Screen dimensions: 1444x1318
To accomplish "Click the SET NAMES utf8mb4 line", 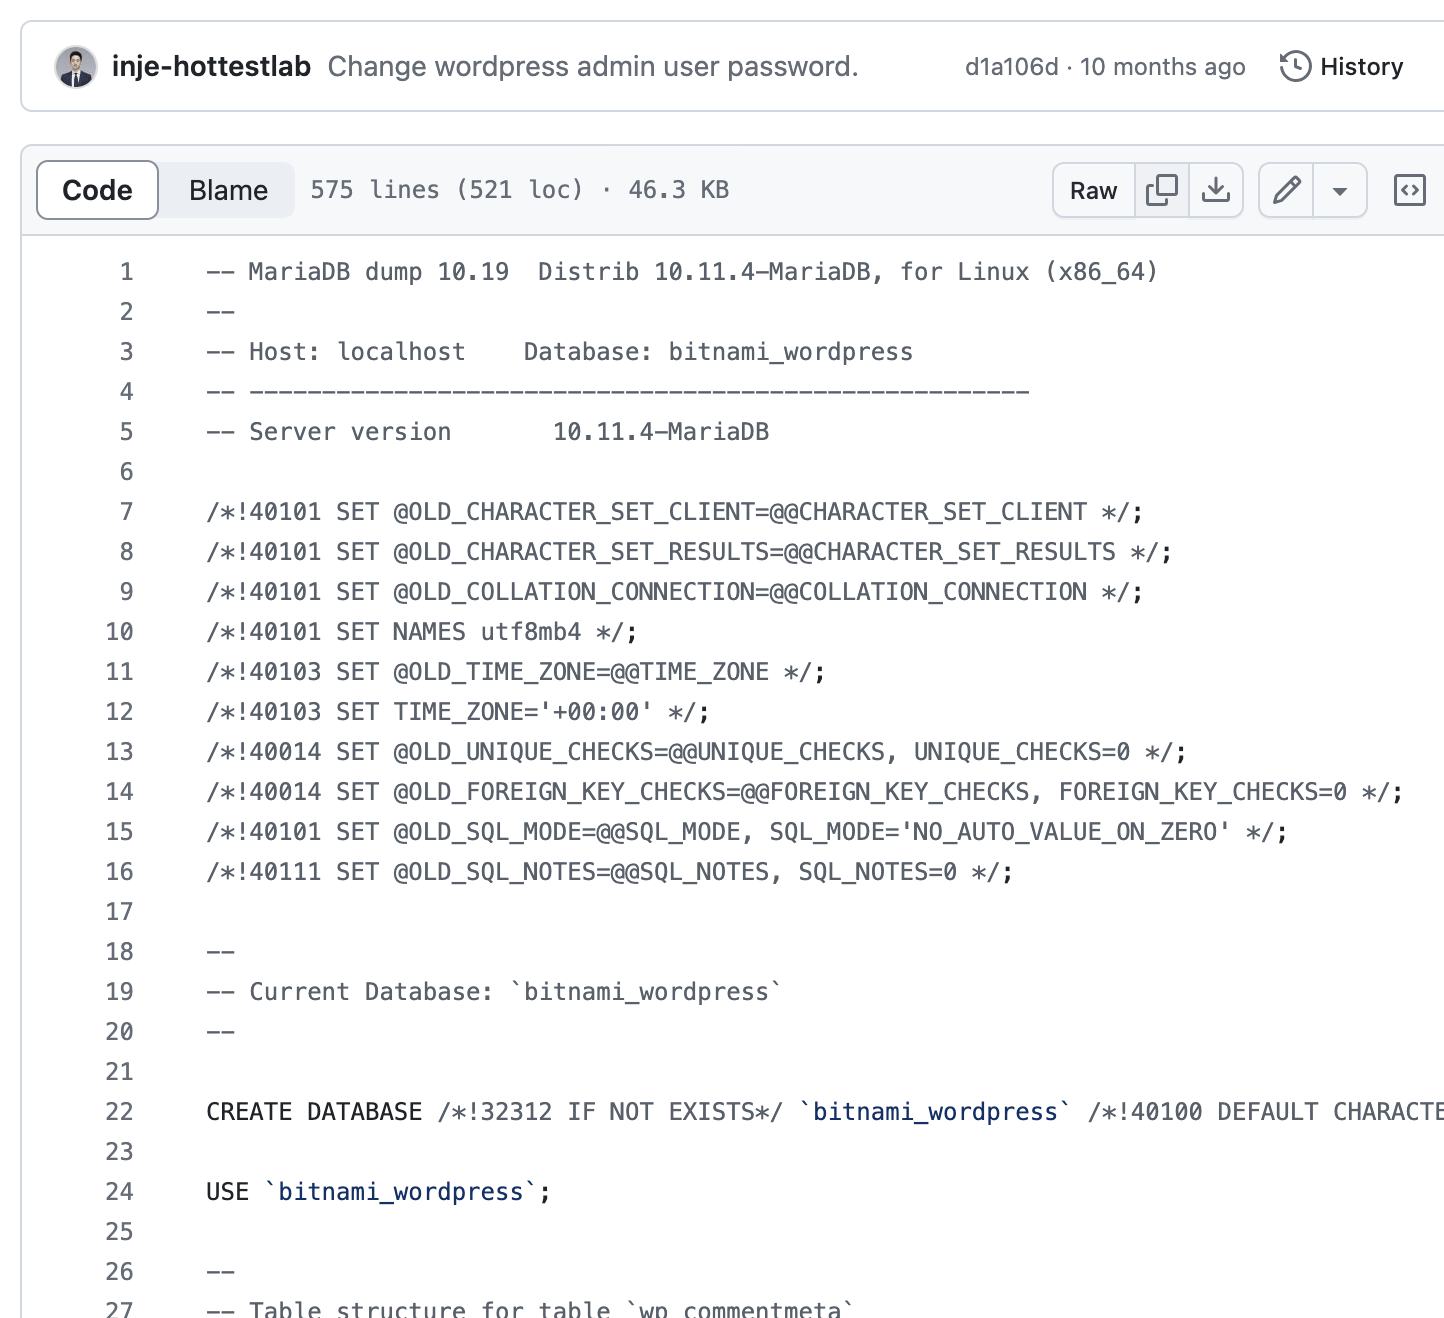I will (x=421, y=632).
